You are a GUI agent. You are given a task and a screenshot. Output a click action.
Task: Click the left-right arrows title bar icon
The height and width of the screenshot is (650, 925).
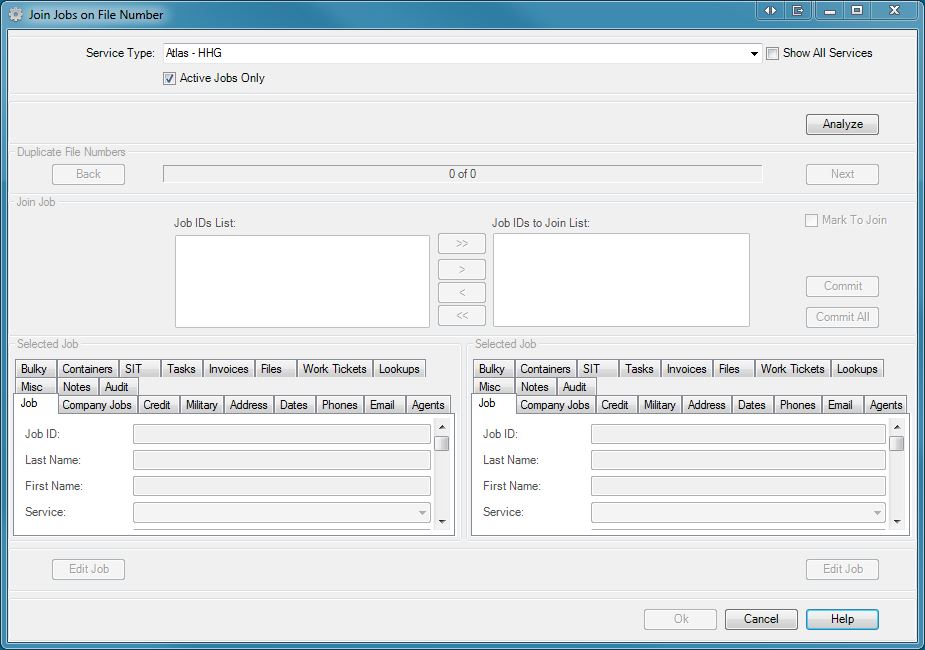point(770,11)
